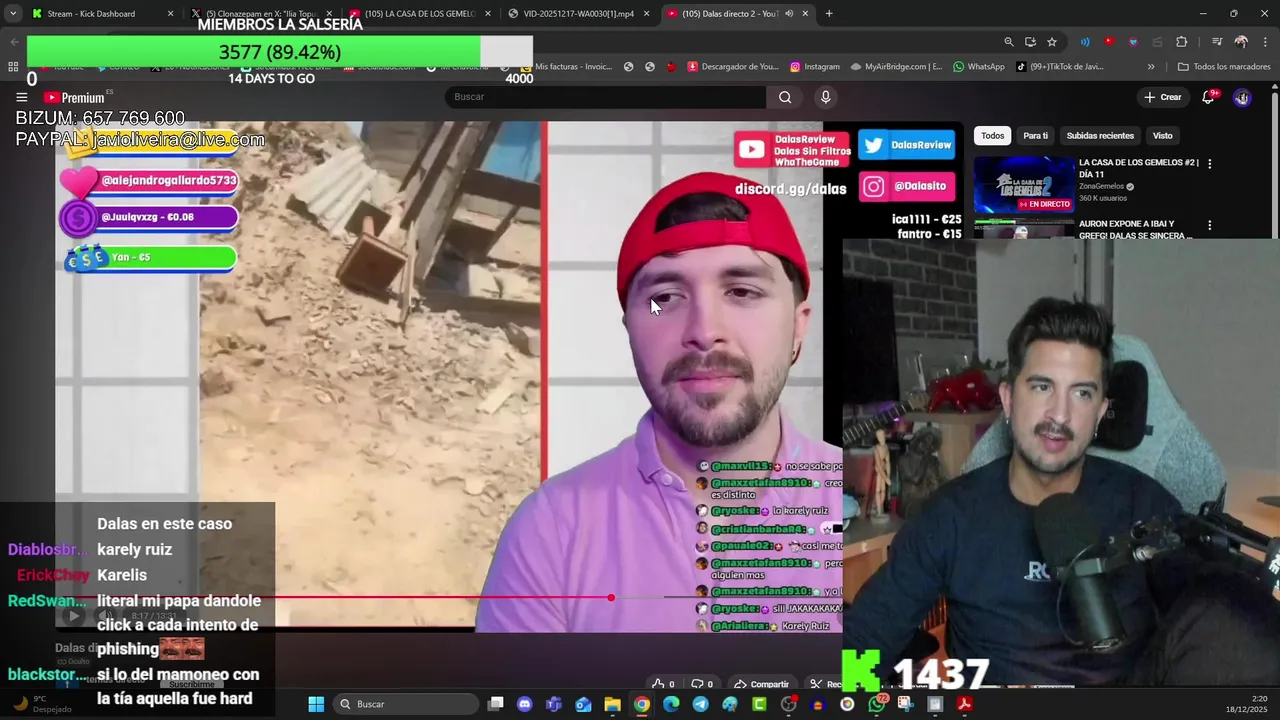Viewport: 1280px width, 720px height.
Task: Open the tab search dropdown arrow
Action: 13,14
